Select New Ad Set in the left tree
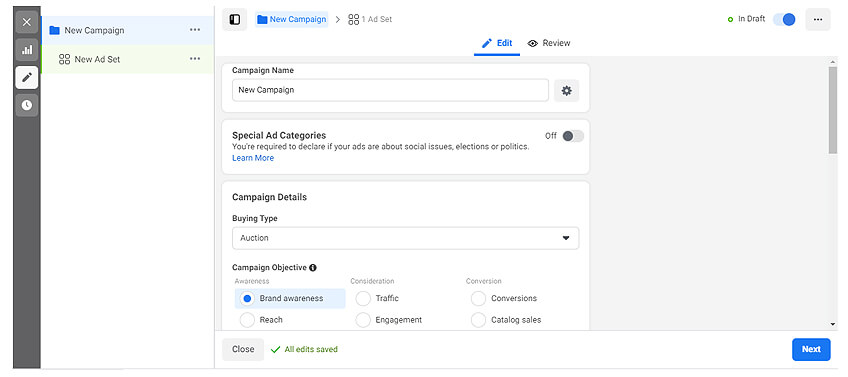The image size is (848, 377). [128, 59]
